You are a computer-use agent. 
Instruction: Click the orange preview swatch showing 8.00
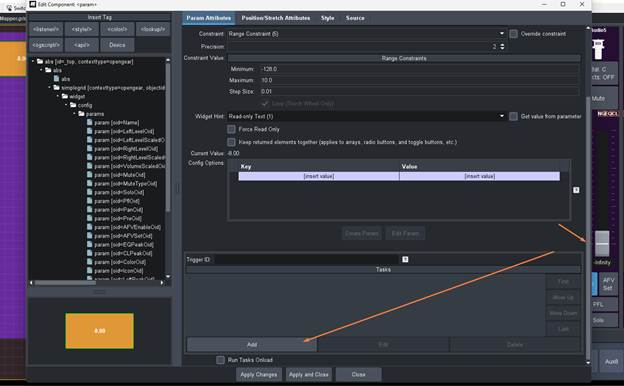click(x=99, y=331)
